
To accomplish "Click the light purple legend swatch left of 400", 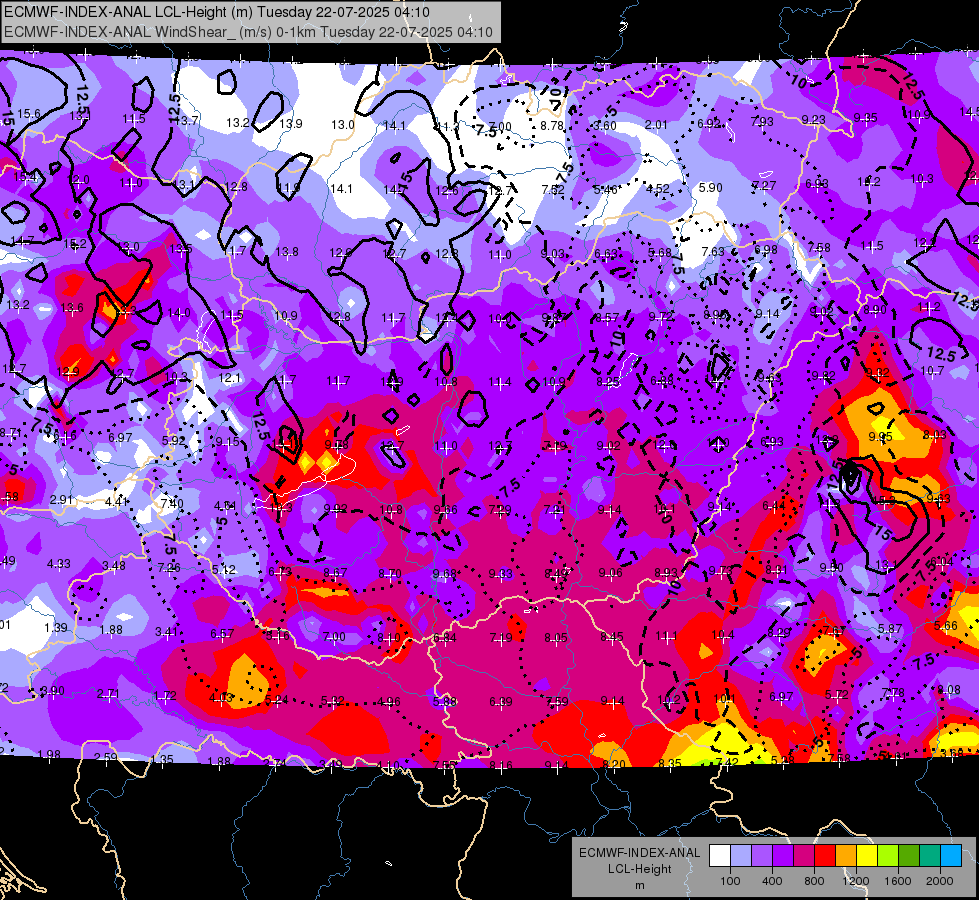I will [762, 855].
